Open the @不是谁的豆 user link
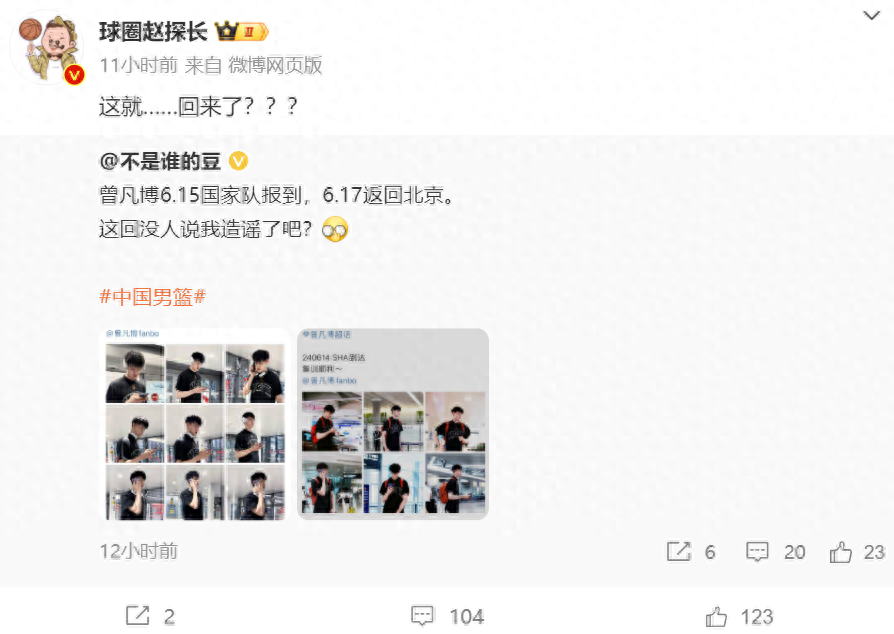Screen dimensions: 894x634 pos(160,162)
